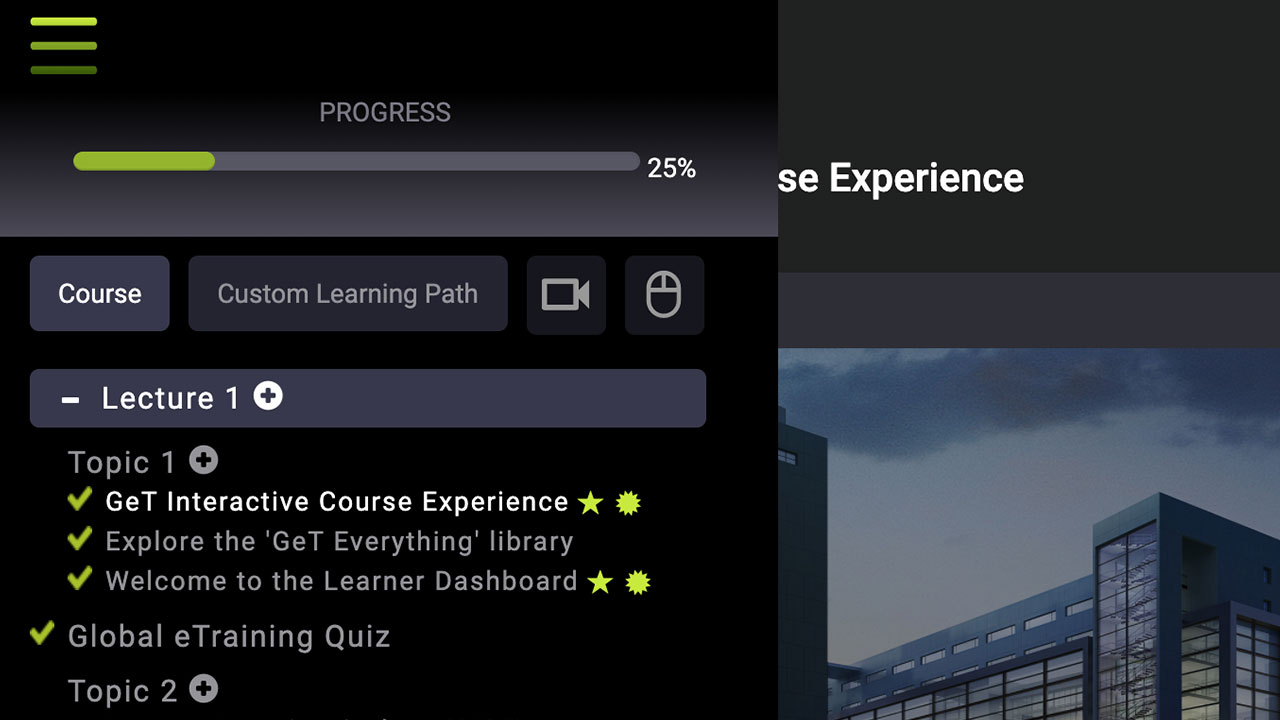Open the Custom Learning Path tab
Viewport: 1280px width, 720px height.
[x=347, y=294]
